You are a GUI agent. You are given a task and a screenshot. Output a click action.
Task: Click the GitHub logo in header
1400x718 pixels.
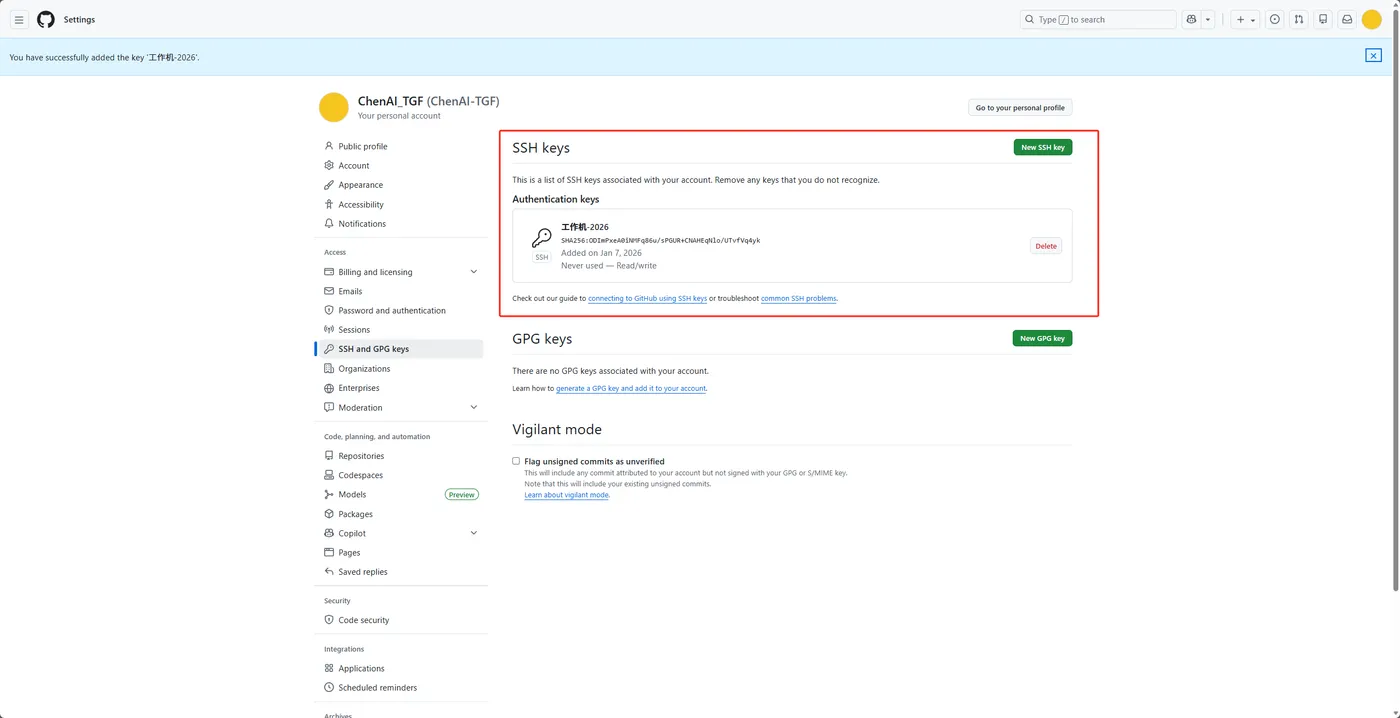(46, 19)
